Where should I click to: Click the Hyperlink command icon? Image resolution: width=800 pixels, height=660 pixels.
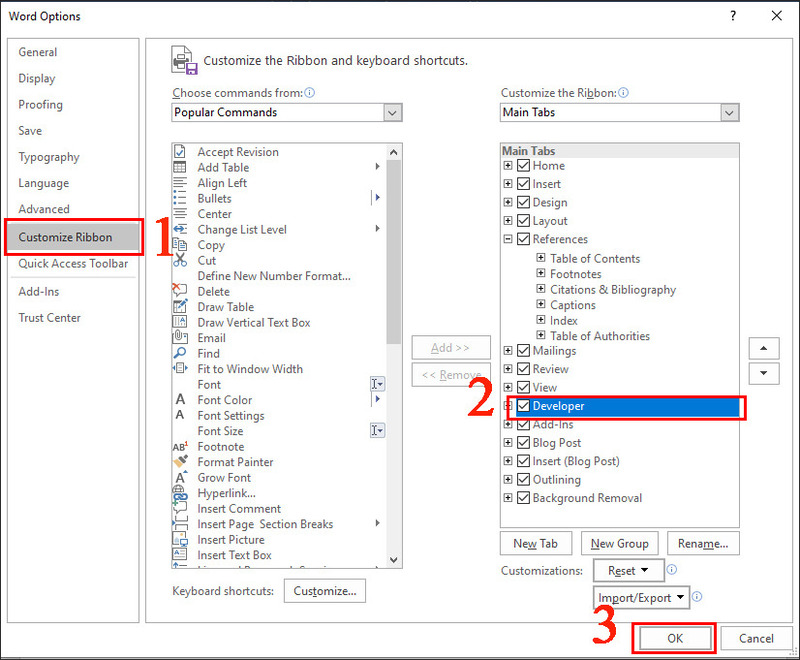click(180, 493)
